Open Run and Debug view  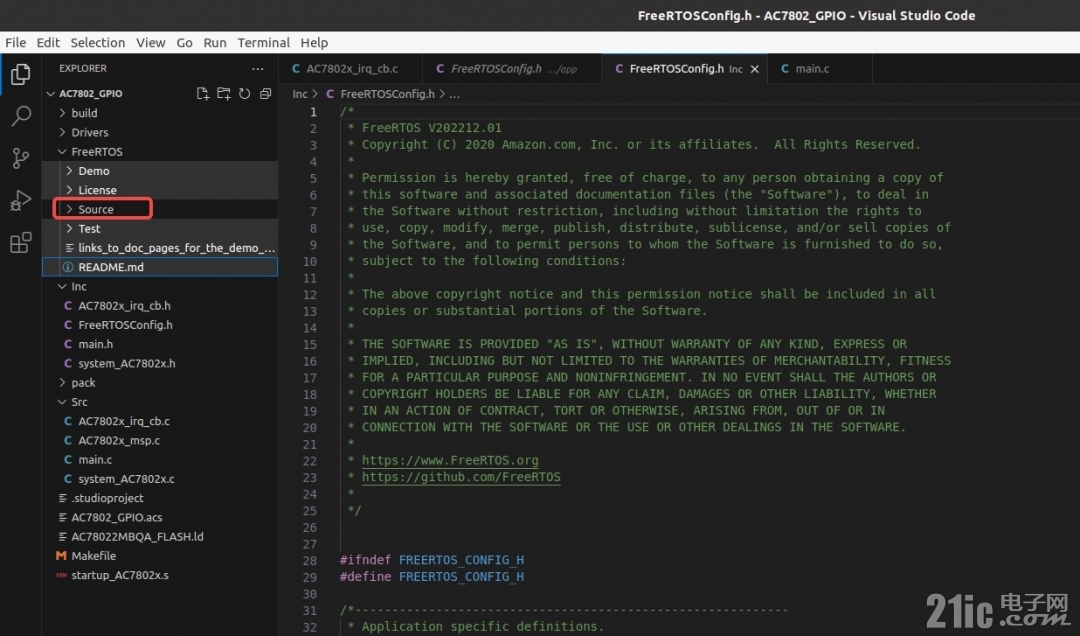(x=21, y=201)
